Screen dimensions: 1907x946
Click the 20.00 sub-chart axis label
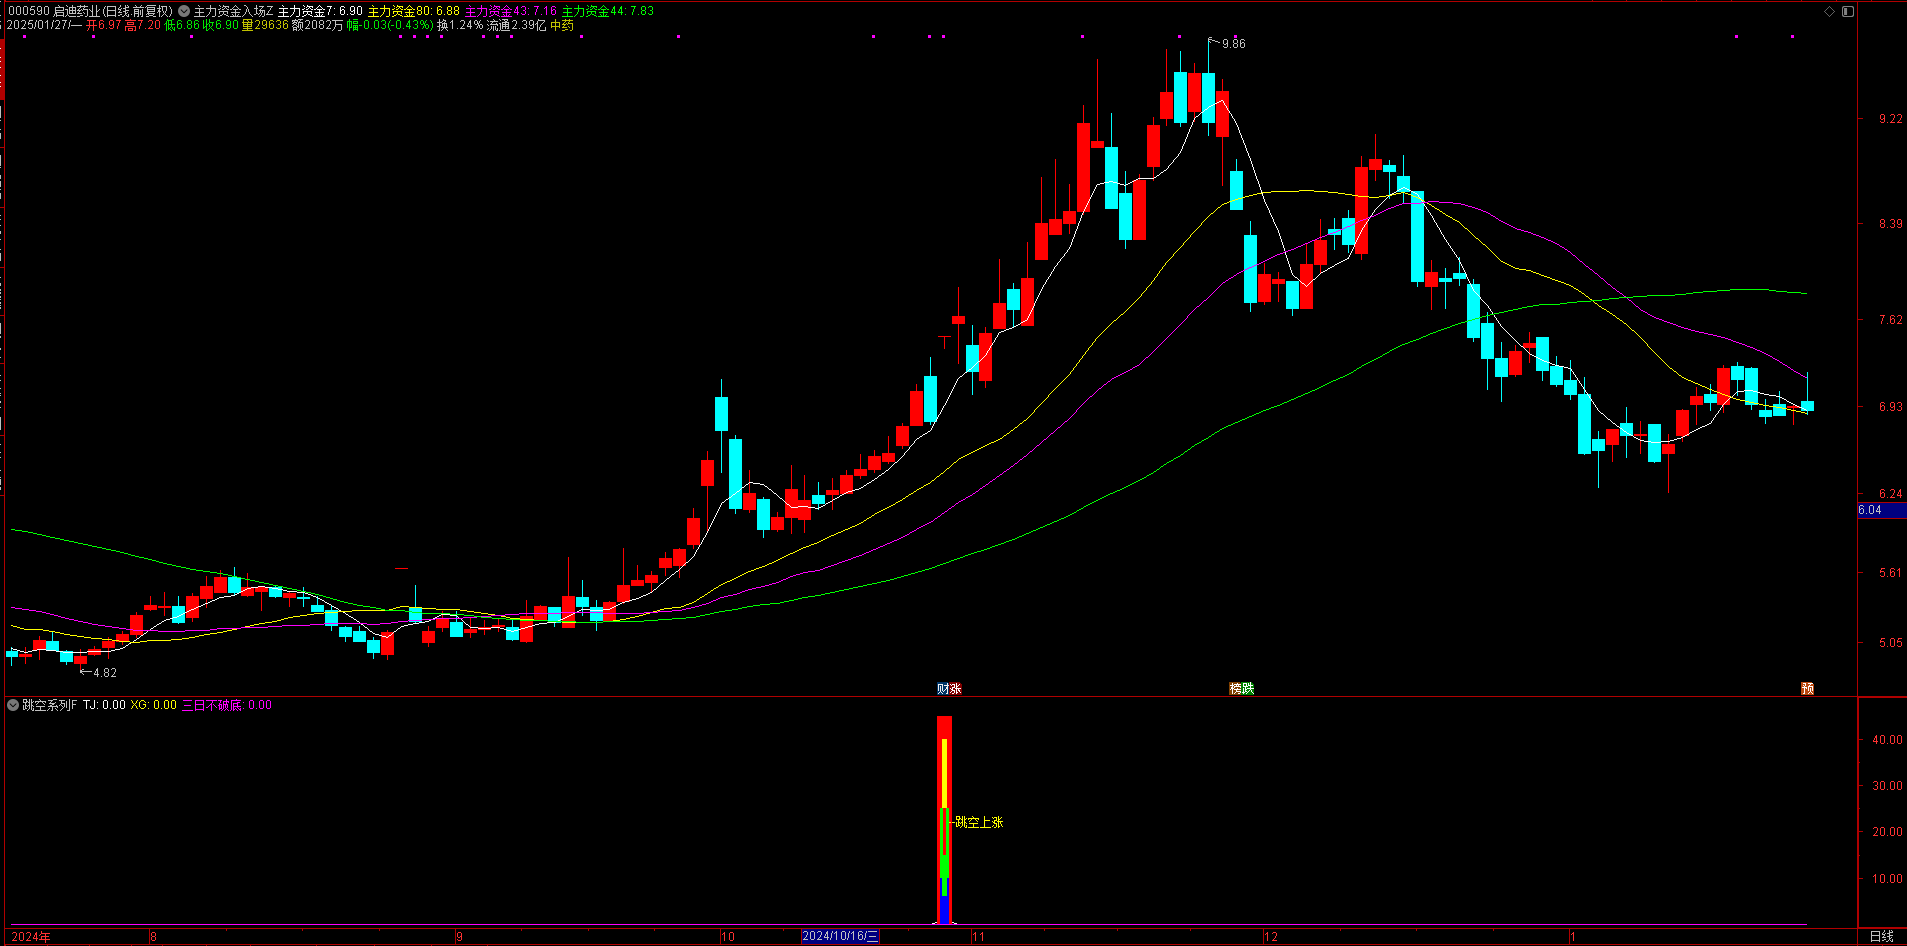coord(1887,832)
